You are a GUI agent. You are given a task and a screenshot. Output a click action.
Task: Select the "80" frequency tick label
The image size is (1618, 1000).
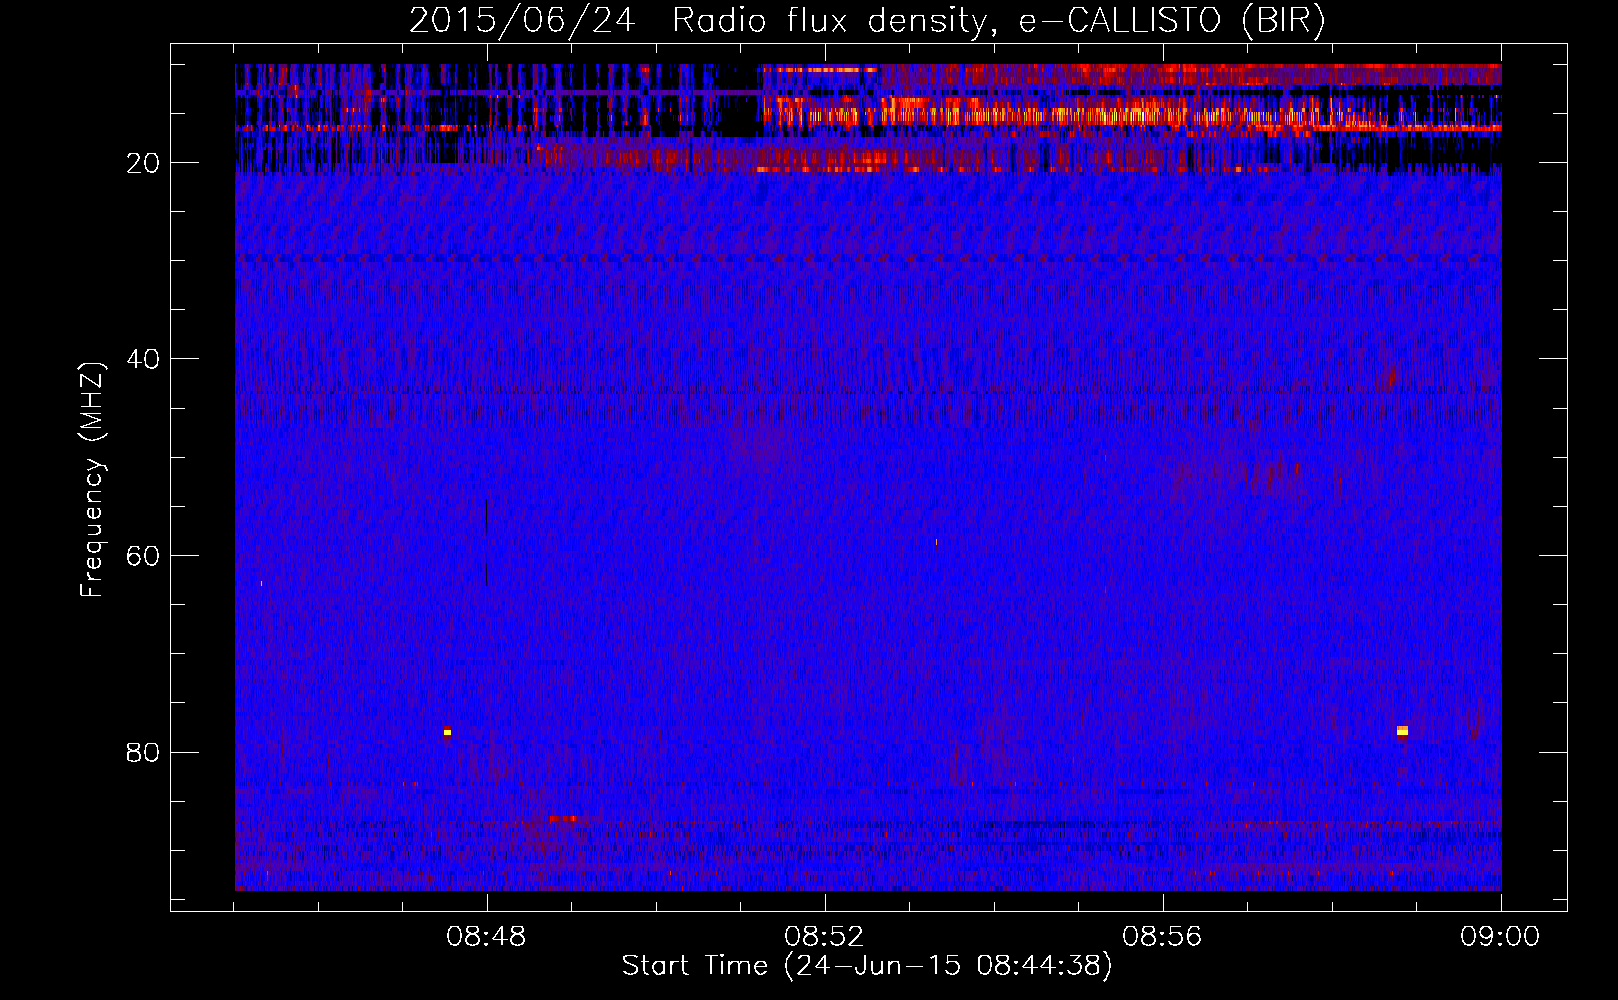(143, 752)
